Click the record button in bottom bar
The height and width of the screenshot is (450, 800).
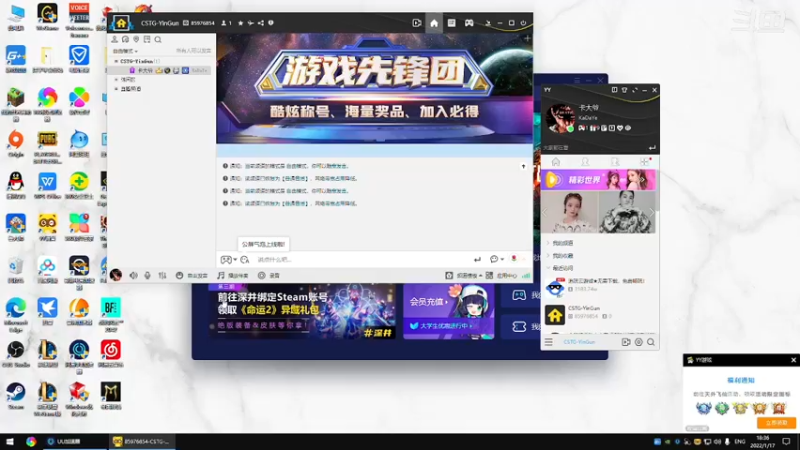tap(269, 276)
